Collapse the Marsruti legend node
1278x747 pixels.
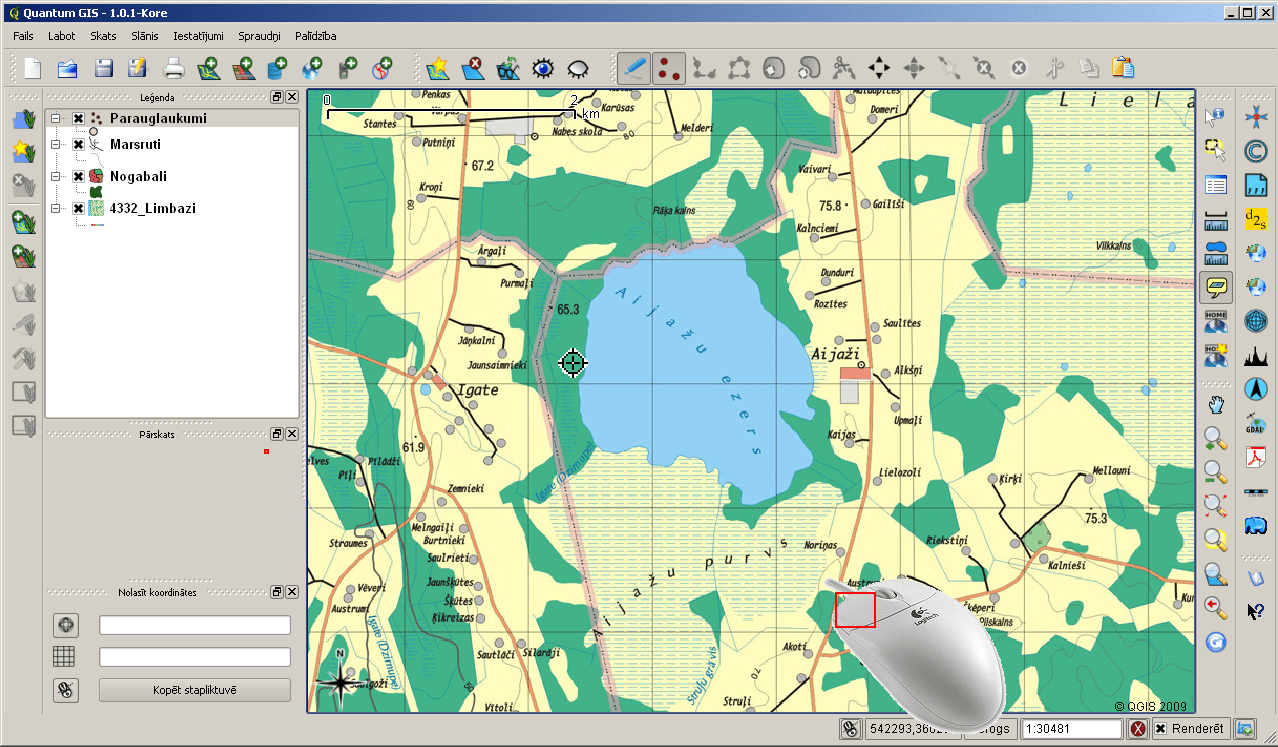click(57, 144)
